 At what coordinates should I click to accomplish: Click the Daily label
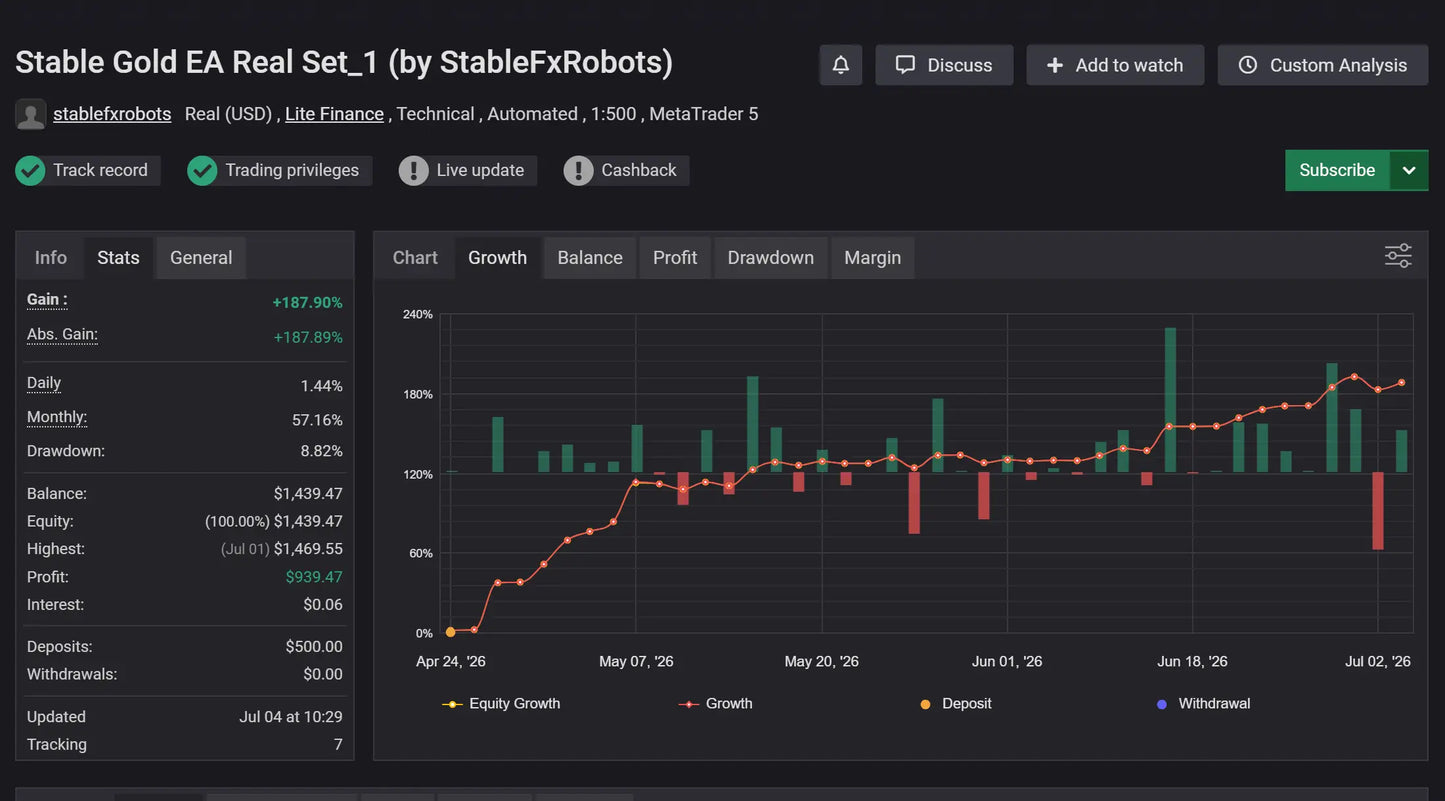pos(44,383)
